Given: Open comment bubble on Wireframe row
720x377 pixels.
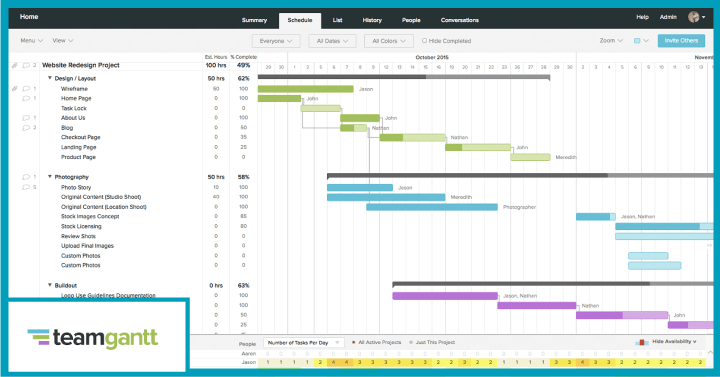Looking at the screenshot, I should coord(26,89).
